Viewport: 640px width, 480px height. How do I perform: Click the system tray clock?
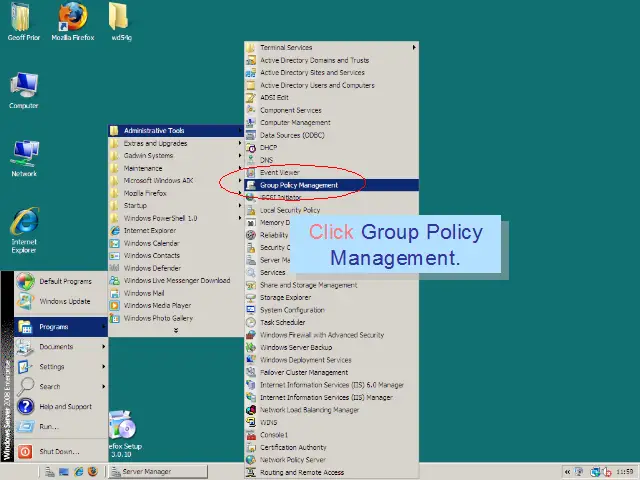[625, 471]
